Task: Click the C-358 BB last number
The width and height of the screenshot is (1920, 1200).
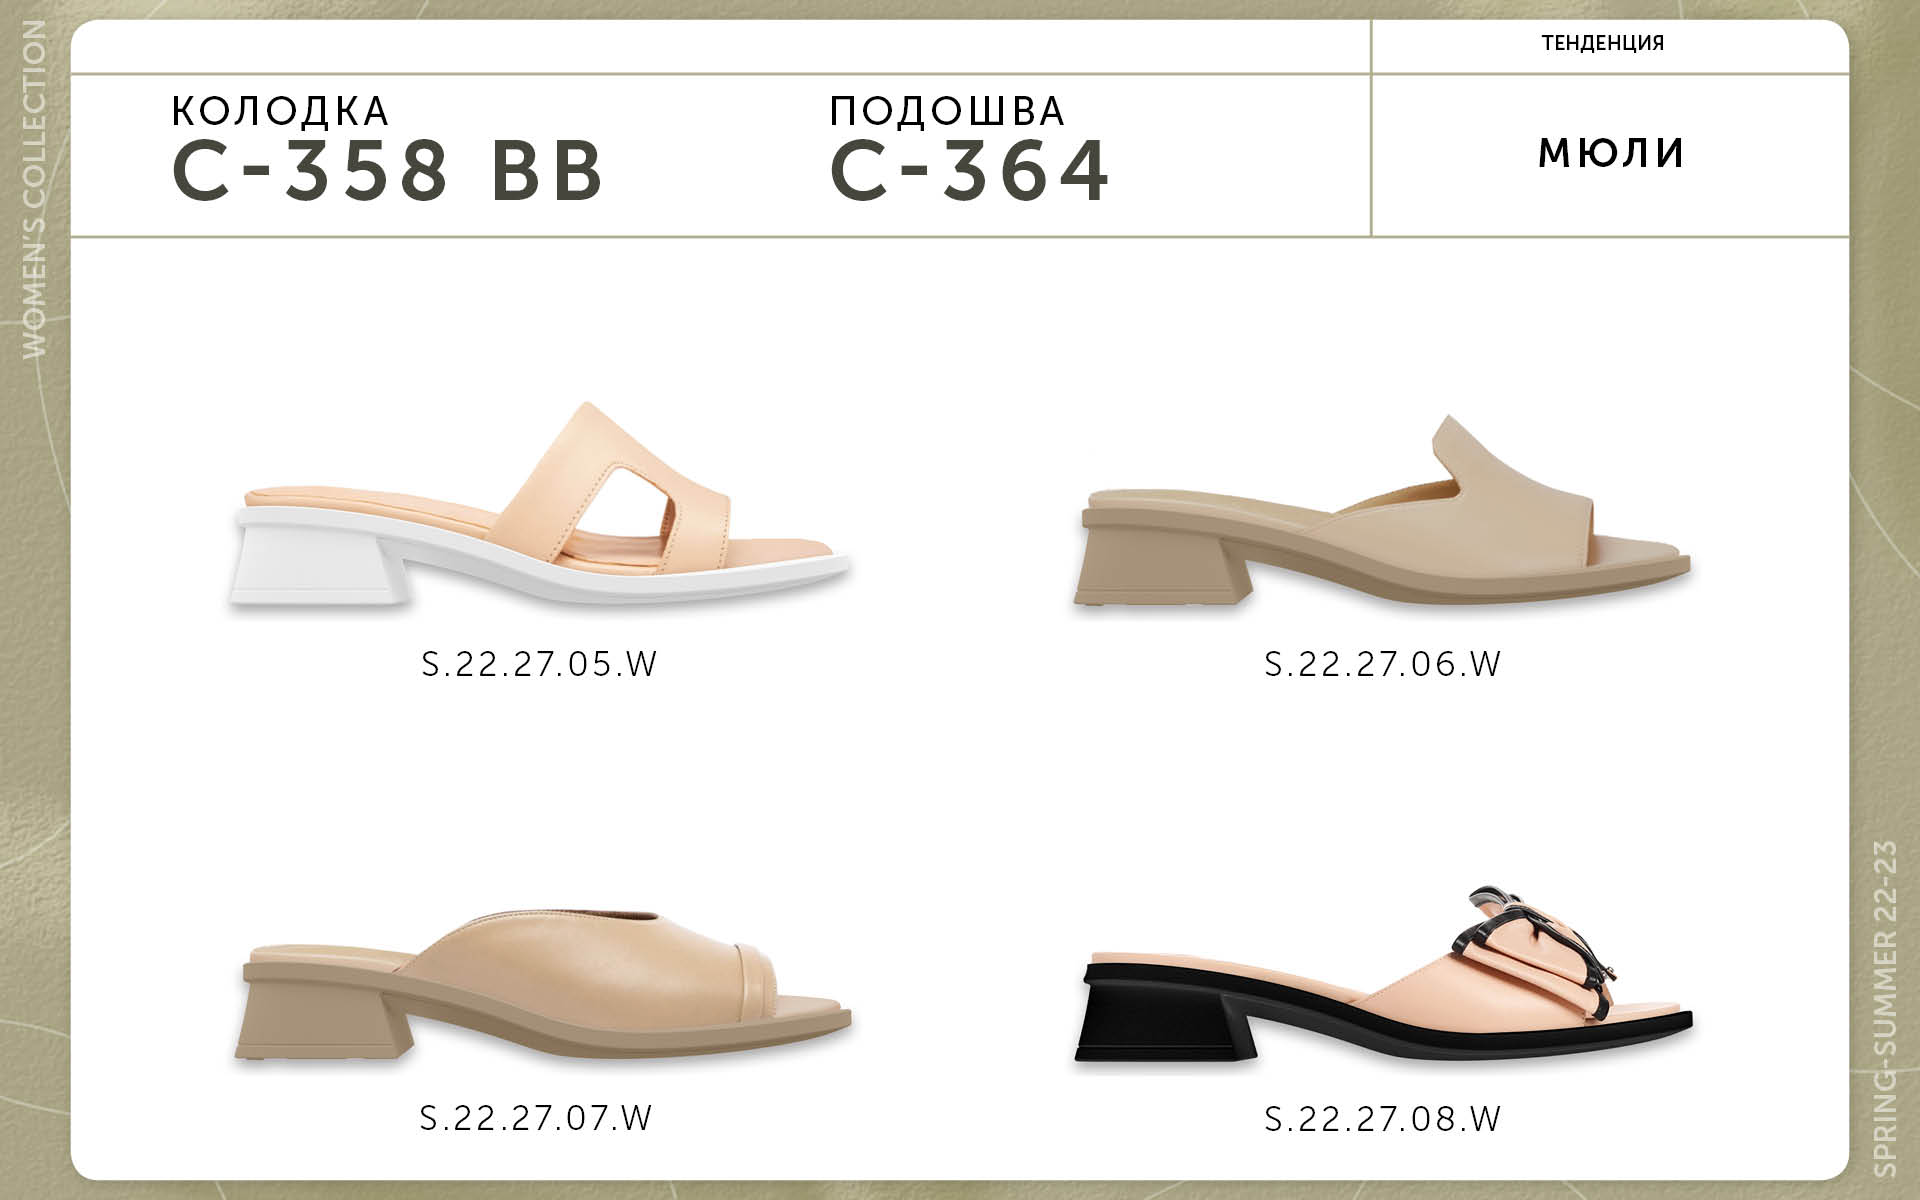Action: click(x=388, y=169)
